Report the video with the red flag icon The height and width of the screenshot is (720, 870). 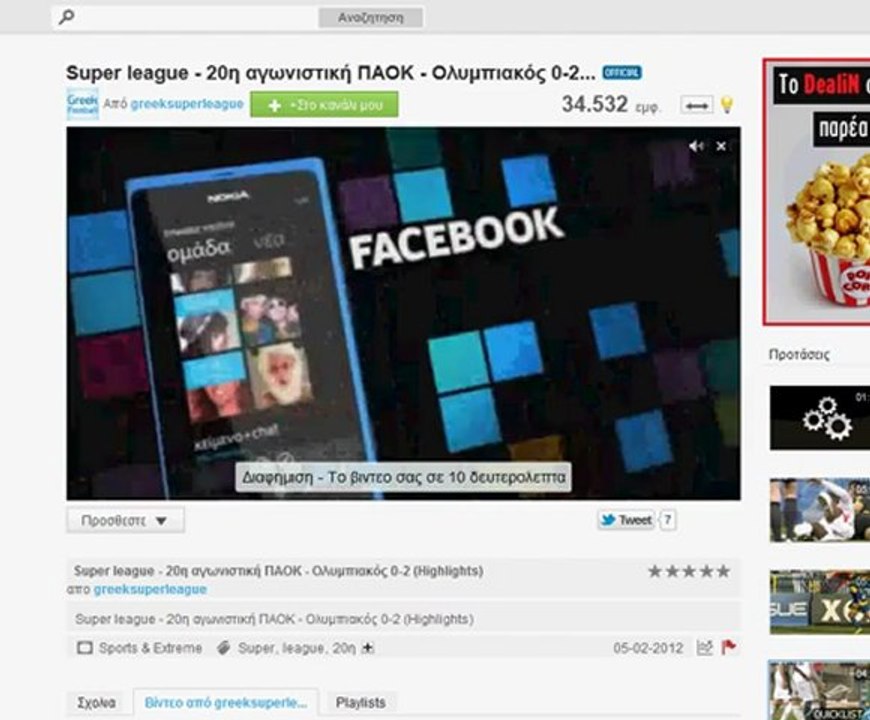tap(729, 647)
